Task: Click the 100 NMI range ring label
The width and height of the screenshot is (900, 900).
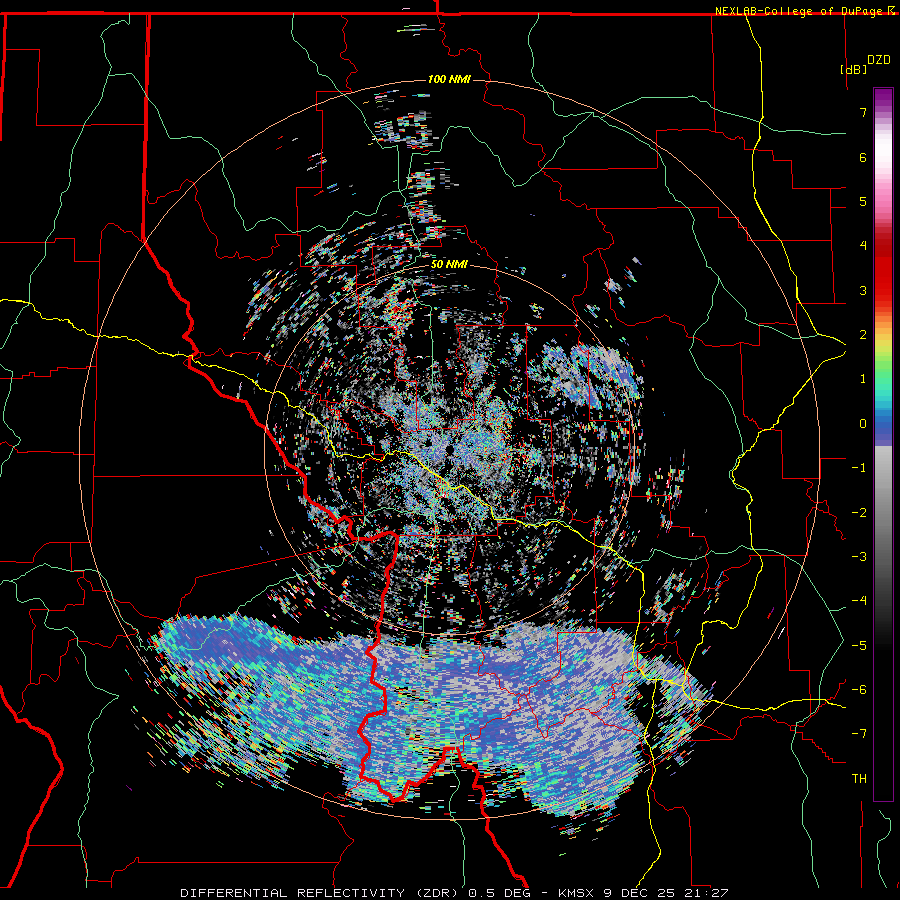Action: point(449,79)
